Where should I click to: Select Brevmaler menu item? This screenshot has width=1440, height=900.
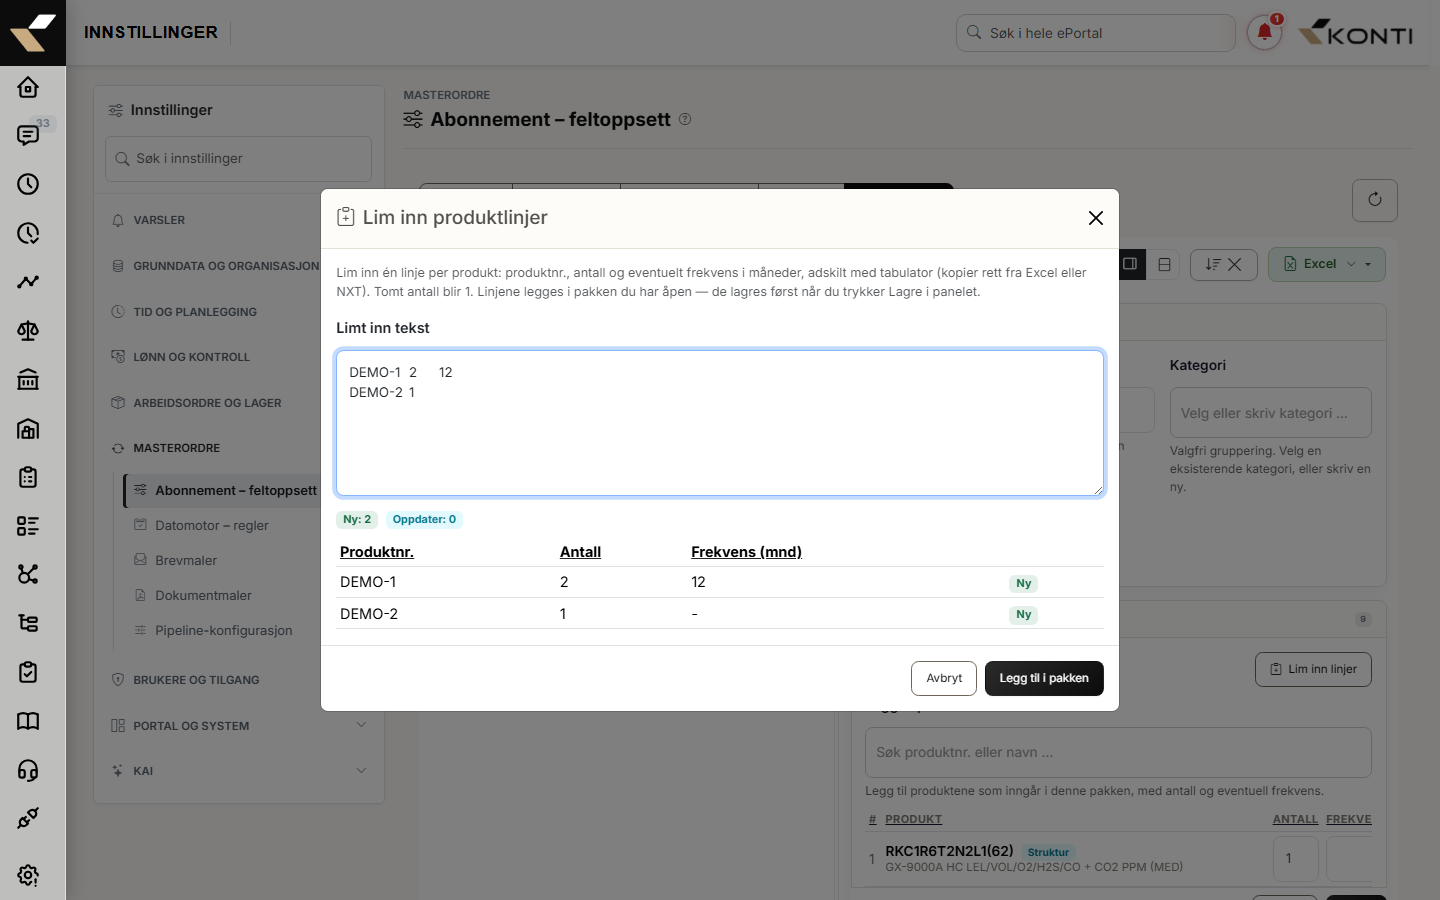point(186,560)
